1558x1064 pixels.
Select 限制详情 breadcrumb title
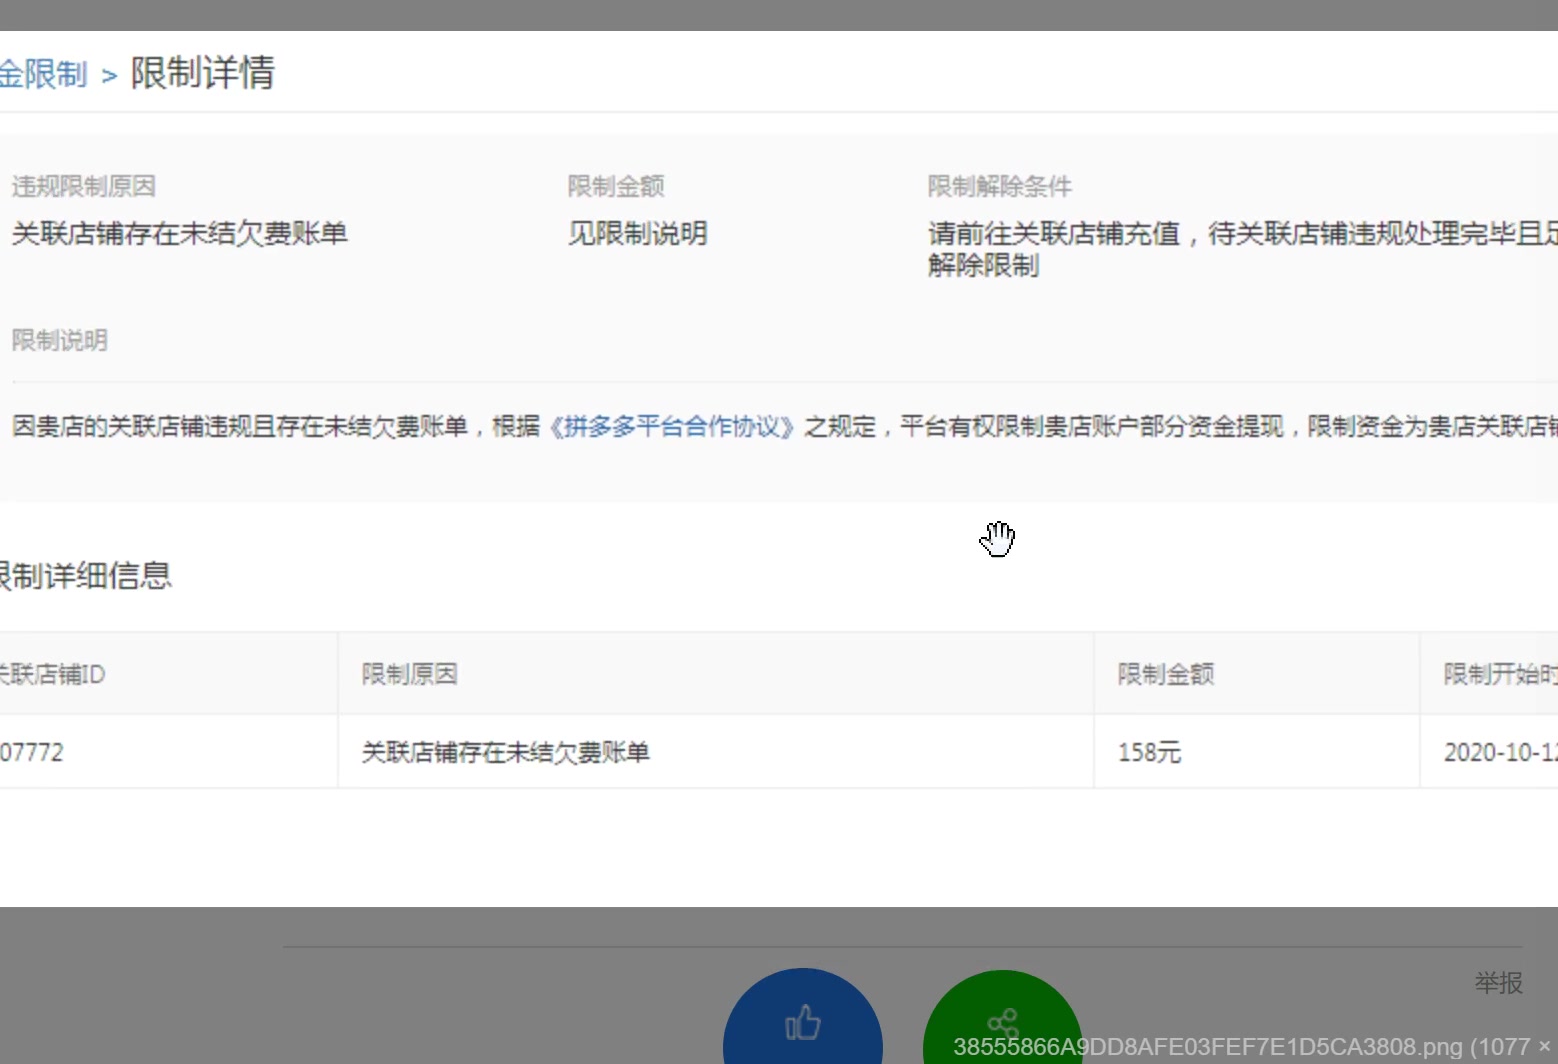[x=203, y=73]
